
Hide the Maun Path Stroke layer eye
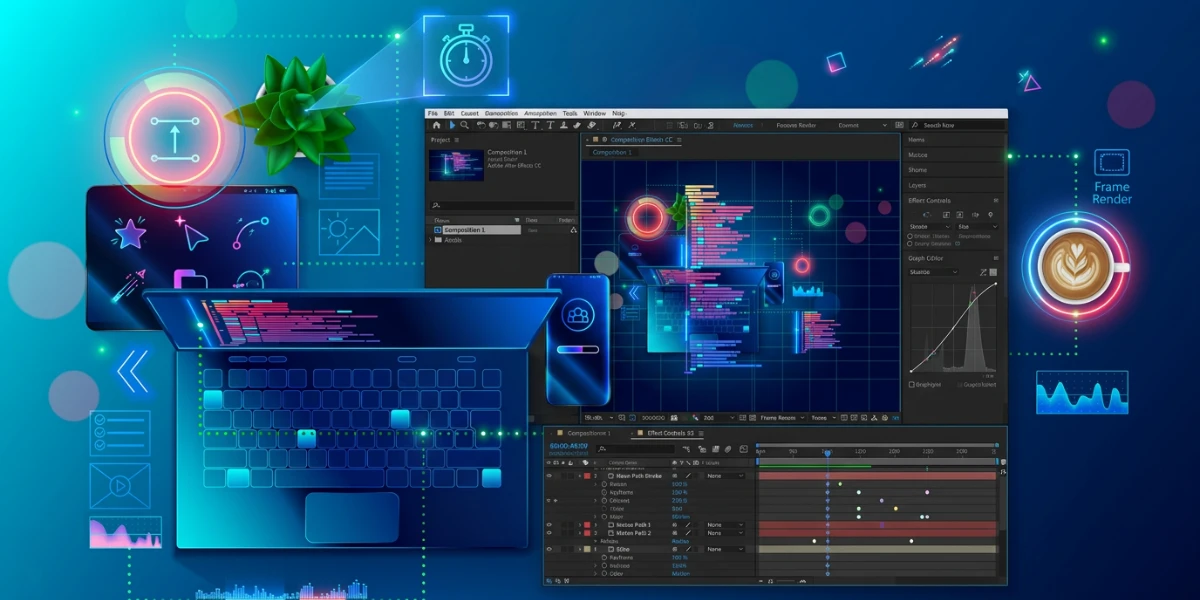point(549,476)
